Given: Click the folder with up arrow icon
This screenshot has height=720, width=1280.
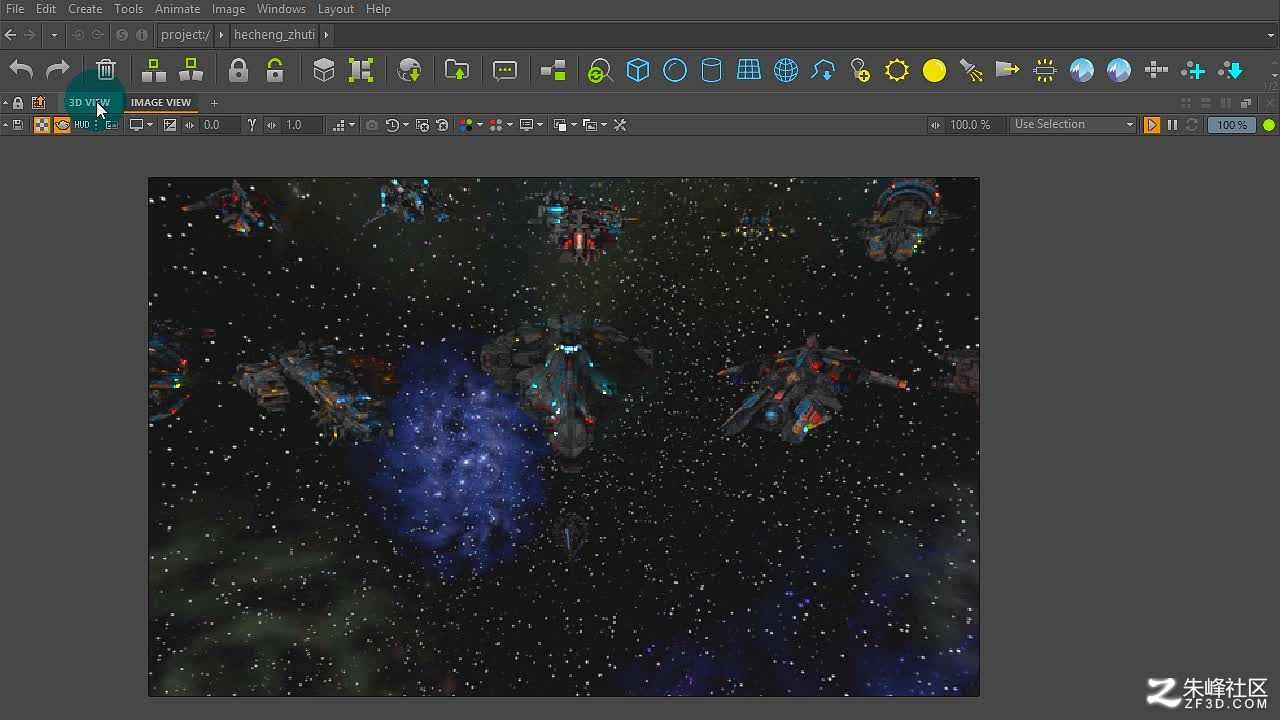Looking at the screenshot, I should click(x=457, y=70).
